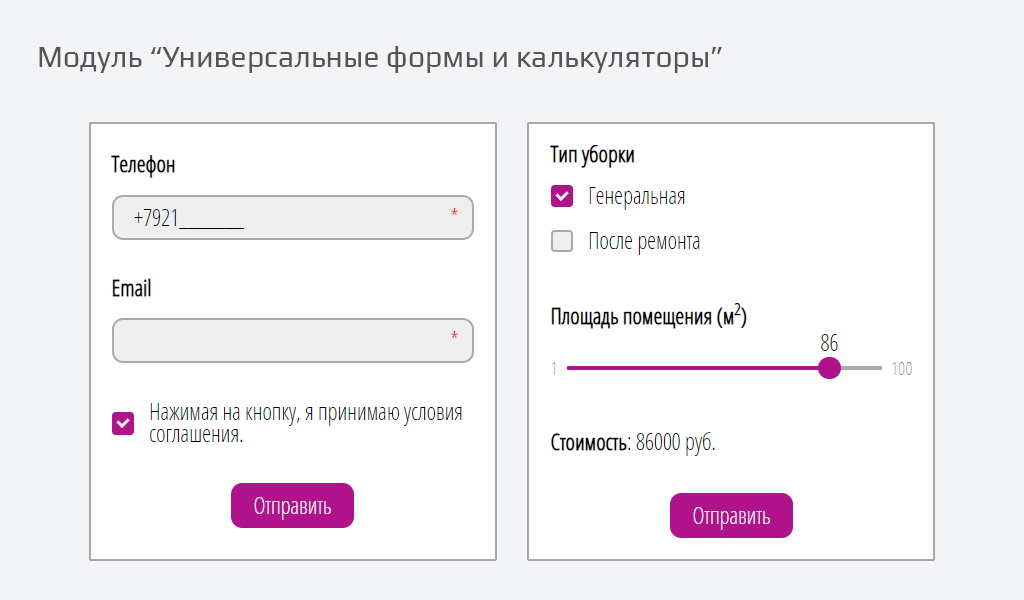Click the Email field label
The height and width of the screenshot is (600, 1024).
[x=131, y=289]
